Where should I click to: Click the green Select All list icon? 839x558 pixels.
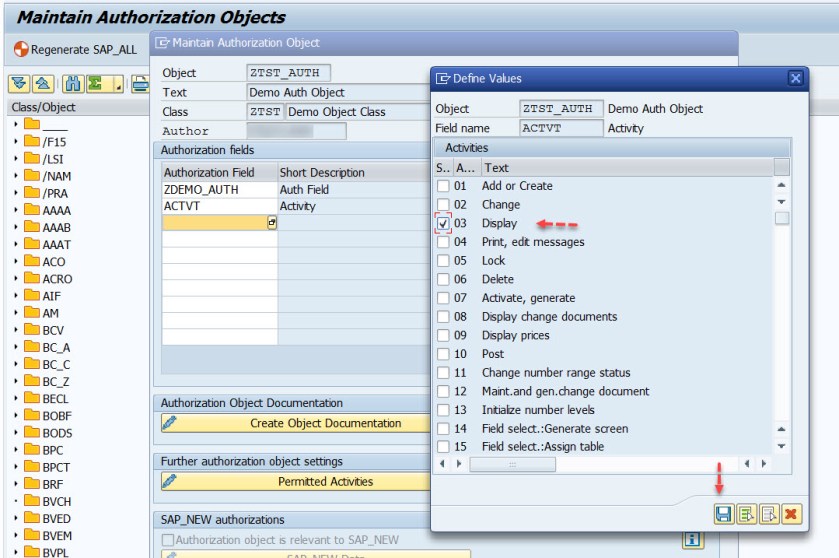746,515
